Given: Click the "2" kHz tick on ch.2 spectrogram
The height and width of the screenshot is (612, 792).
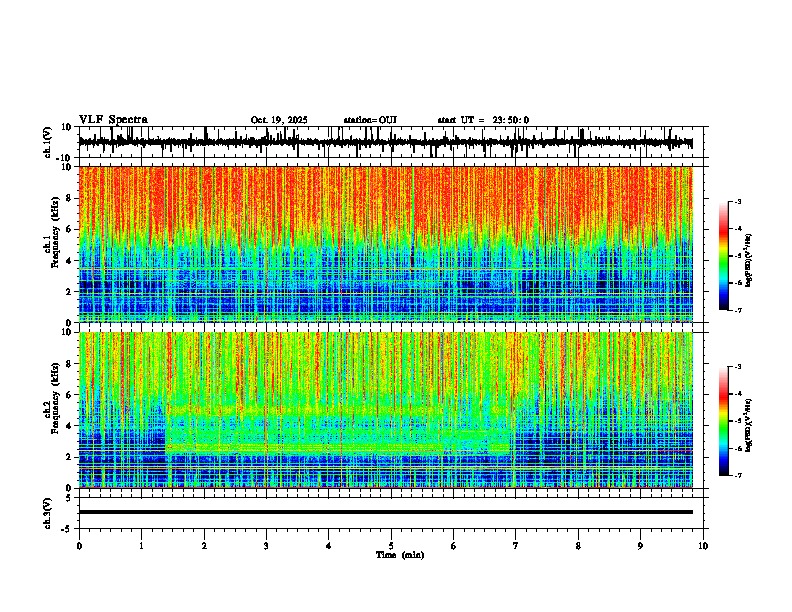Looking at the screenshot, I should coord(69,457).
